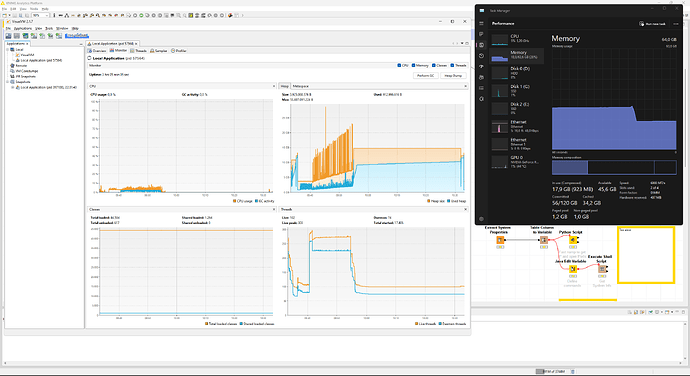
Task: Select the Java Edit Variable node
Action: pyautogui.click(x=573, y=269)
